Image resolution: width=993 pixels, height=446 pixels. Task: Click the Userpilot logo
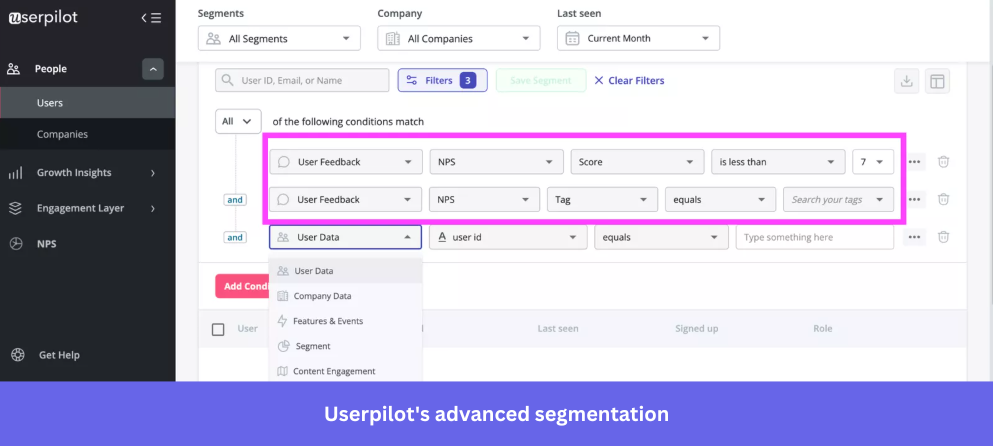point(43,18)
